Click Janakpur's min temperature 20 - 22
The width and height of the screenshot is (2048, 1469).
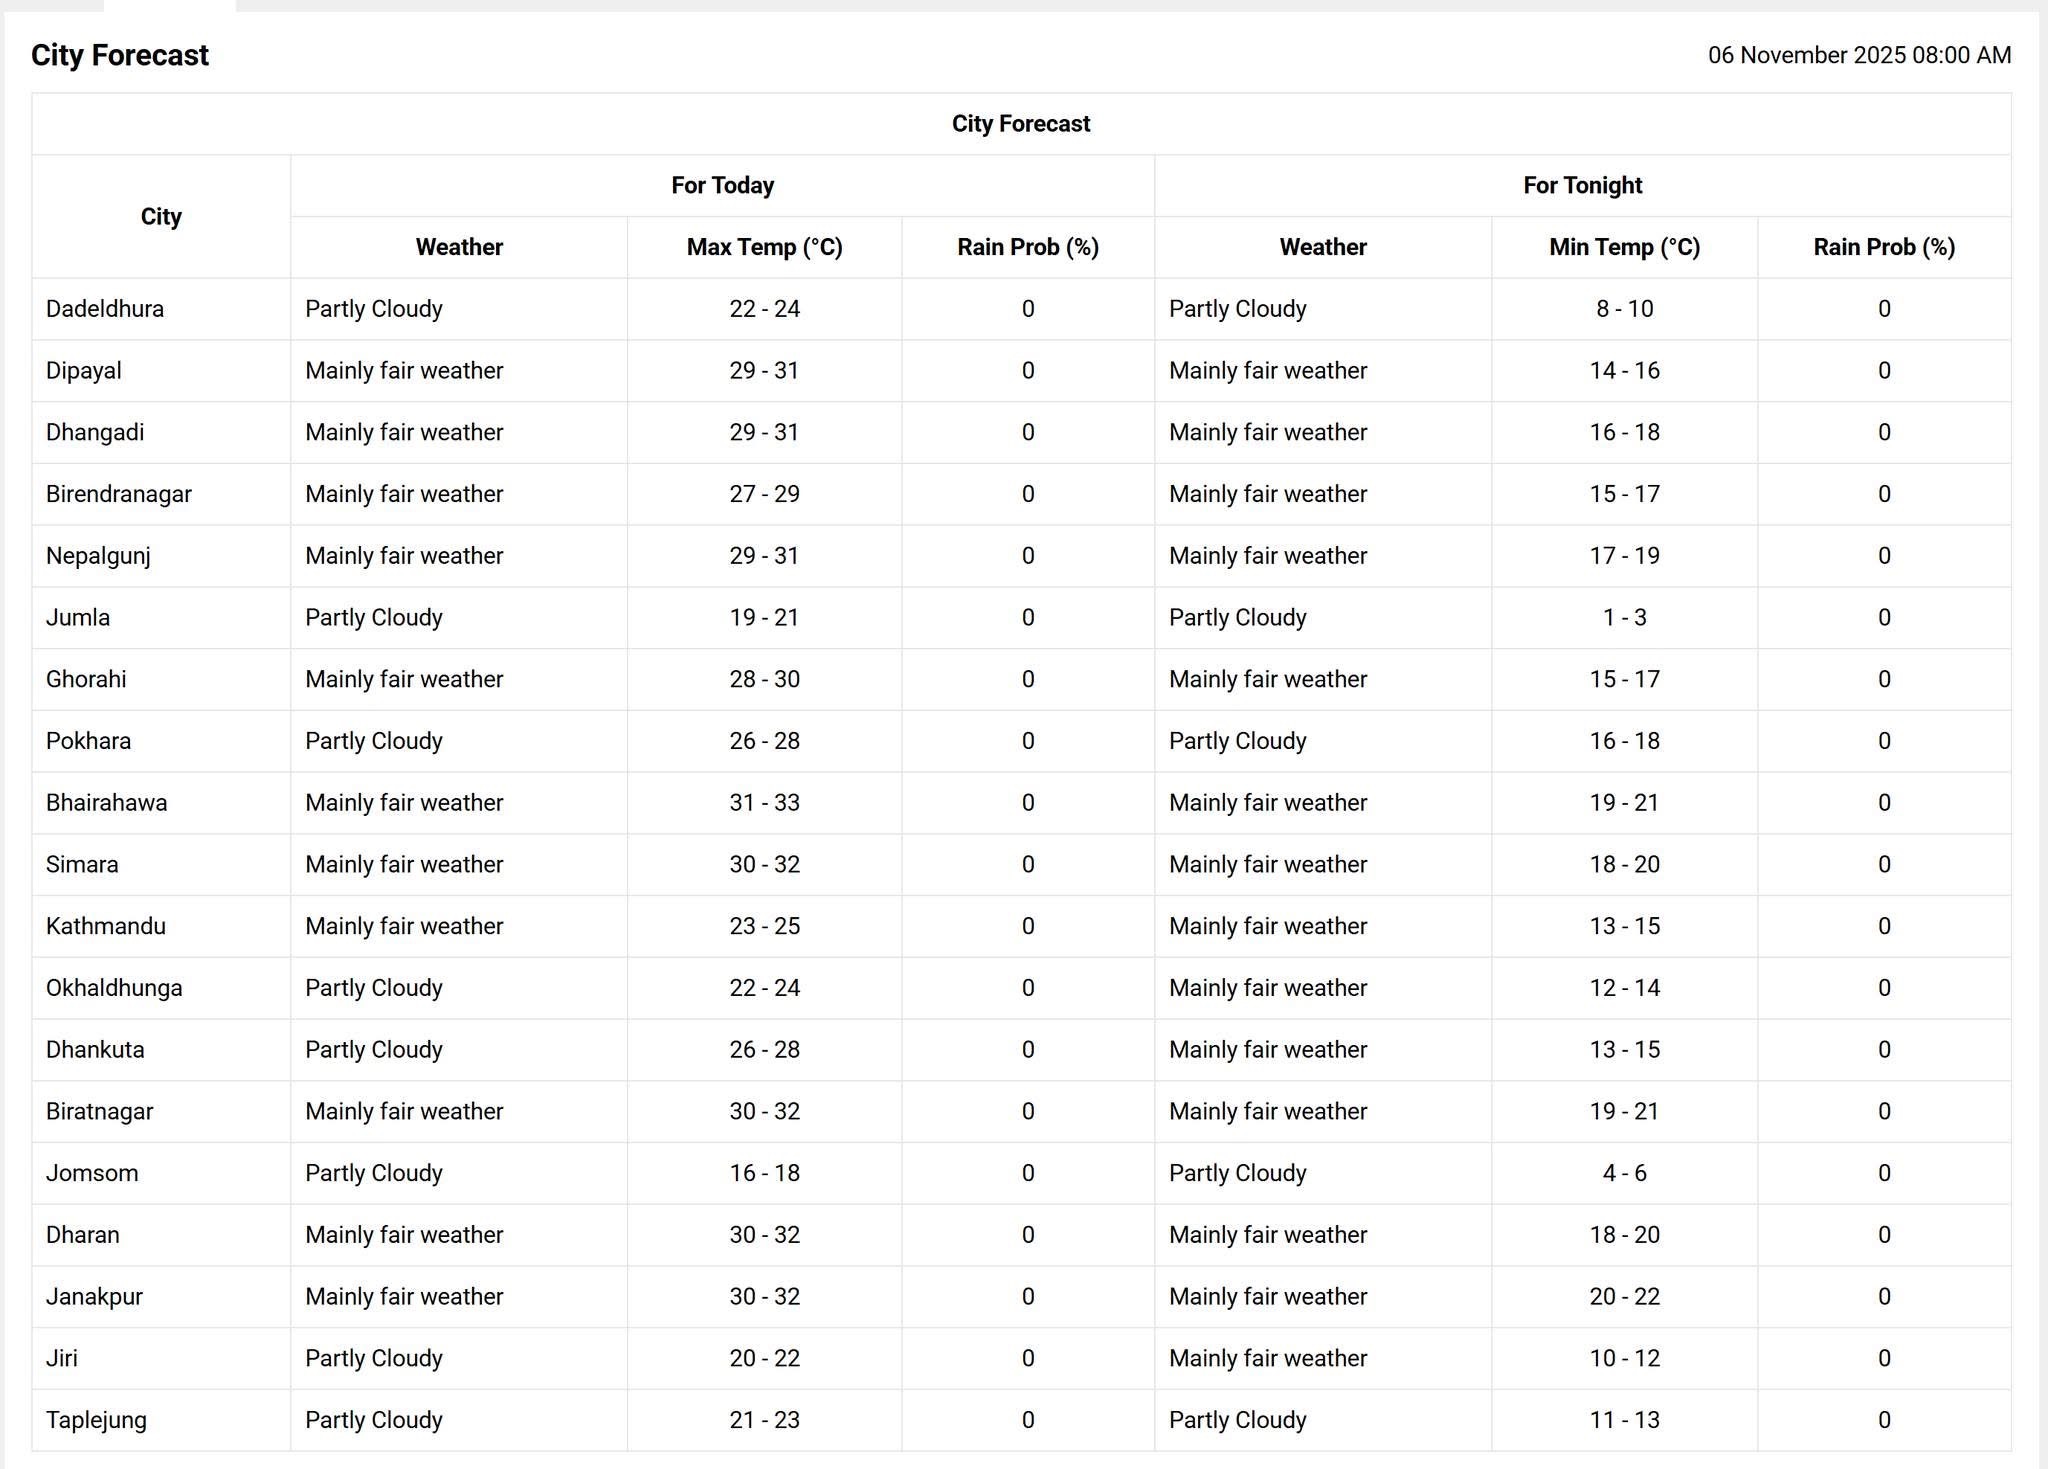pyautogui.click(x=1624, y=1296)
